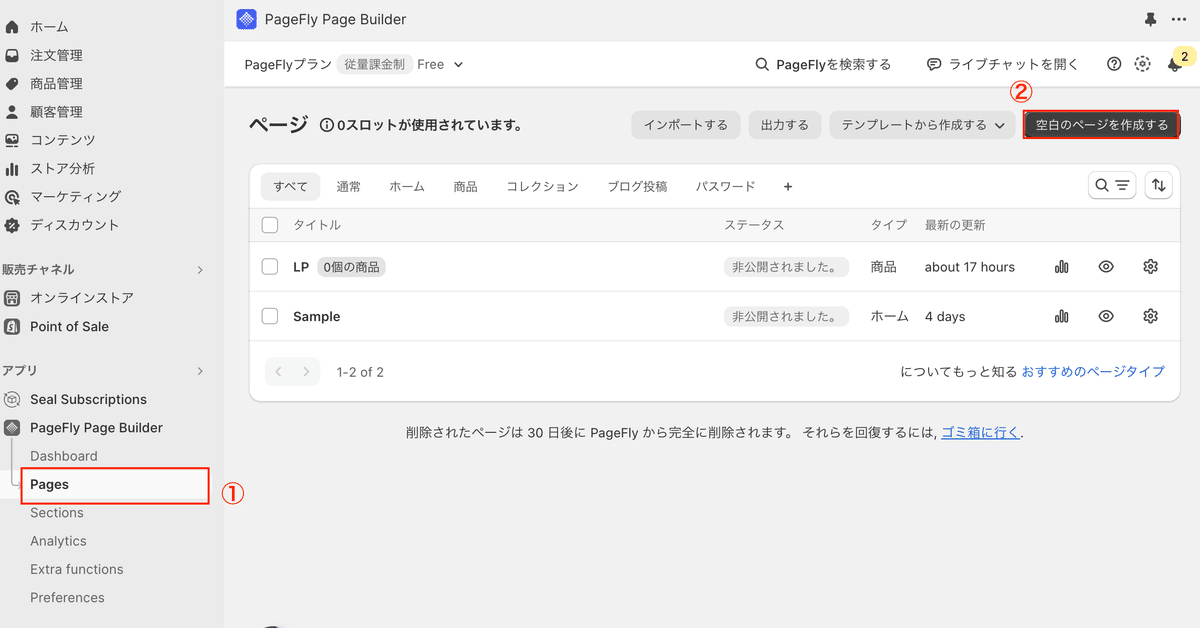The image size is (1200, 628).
Task: Click the 出力する button
Action: tap(785, 125)
